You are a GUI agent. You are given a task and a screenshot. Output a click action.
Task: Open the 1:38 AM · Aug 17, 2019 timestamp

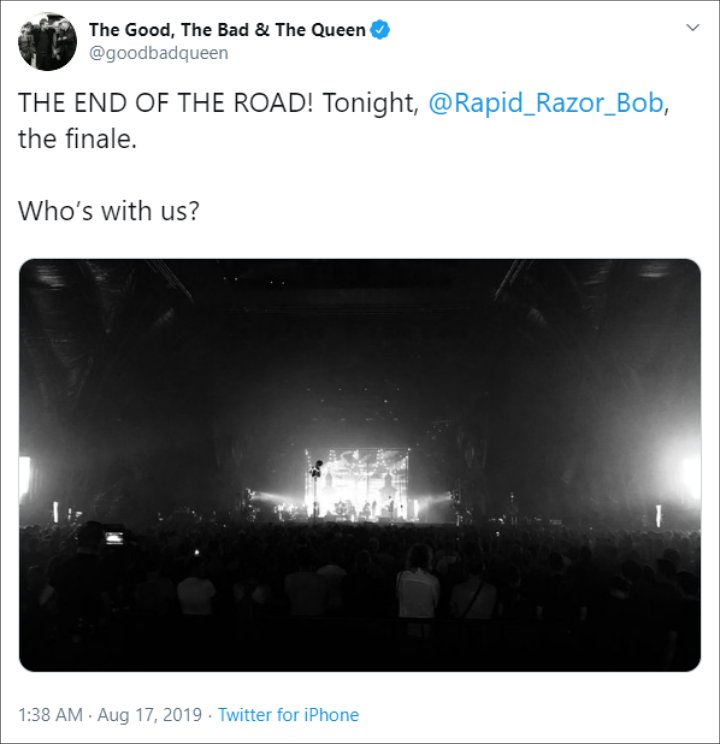(110, 715)
